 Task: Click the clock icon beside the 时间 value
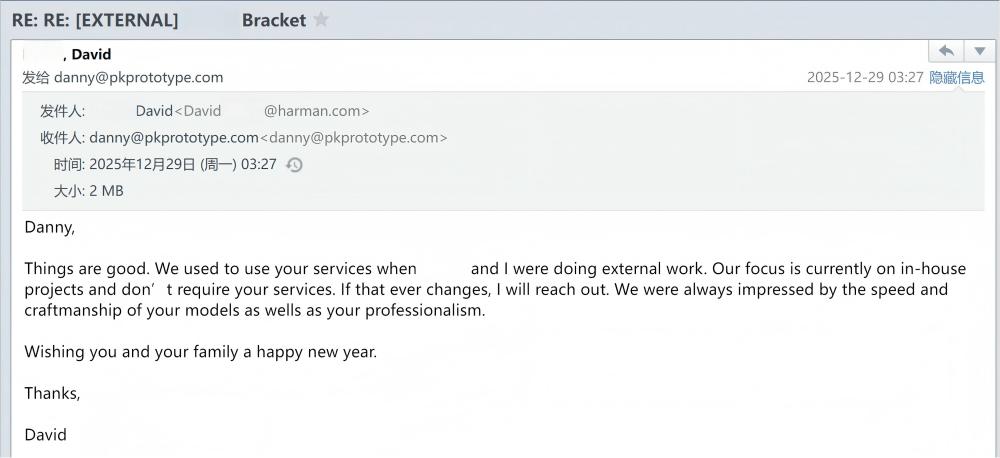294,165
